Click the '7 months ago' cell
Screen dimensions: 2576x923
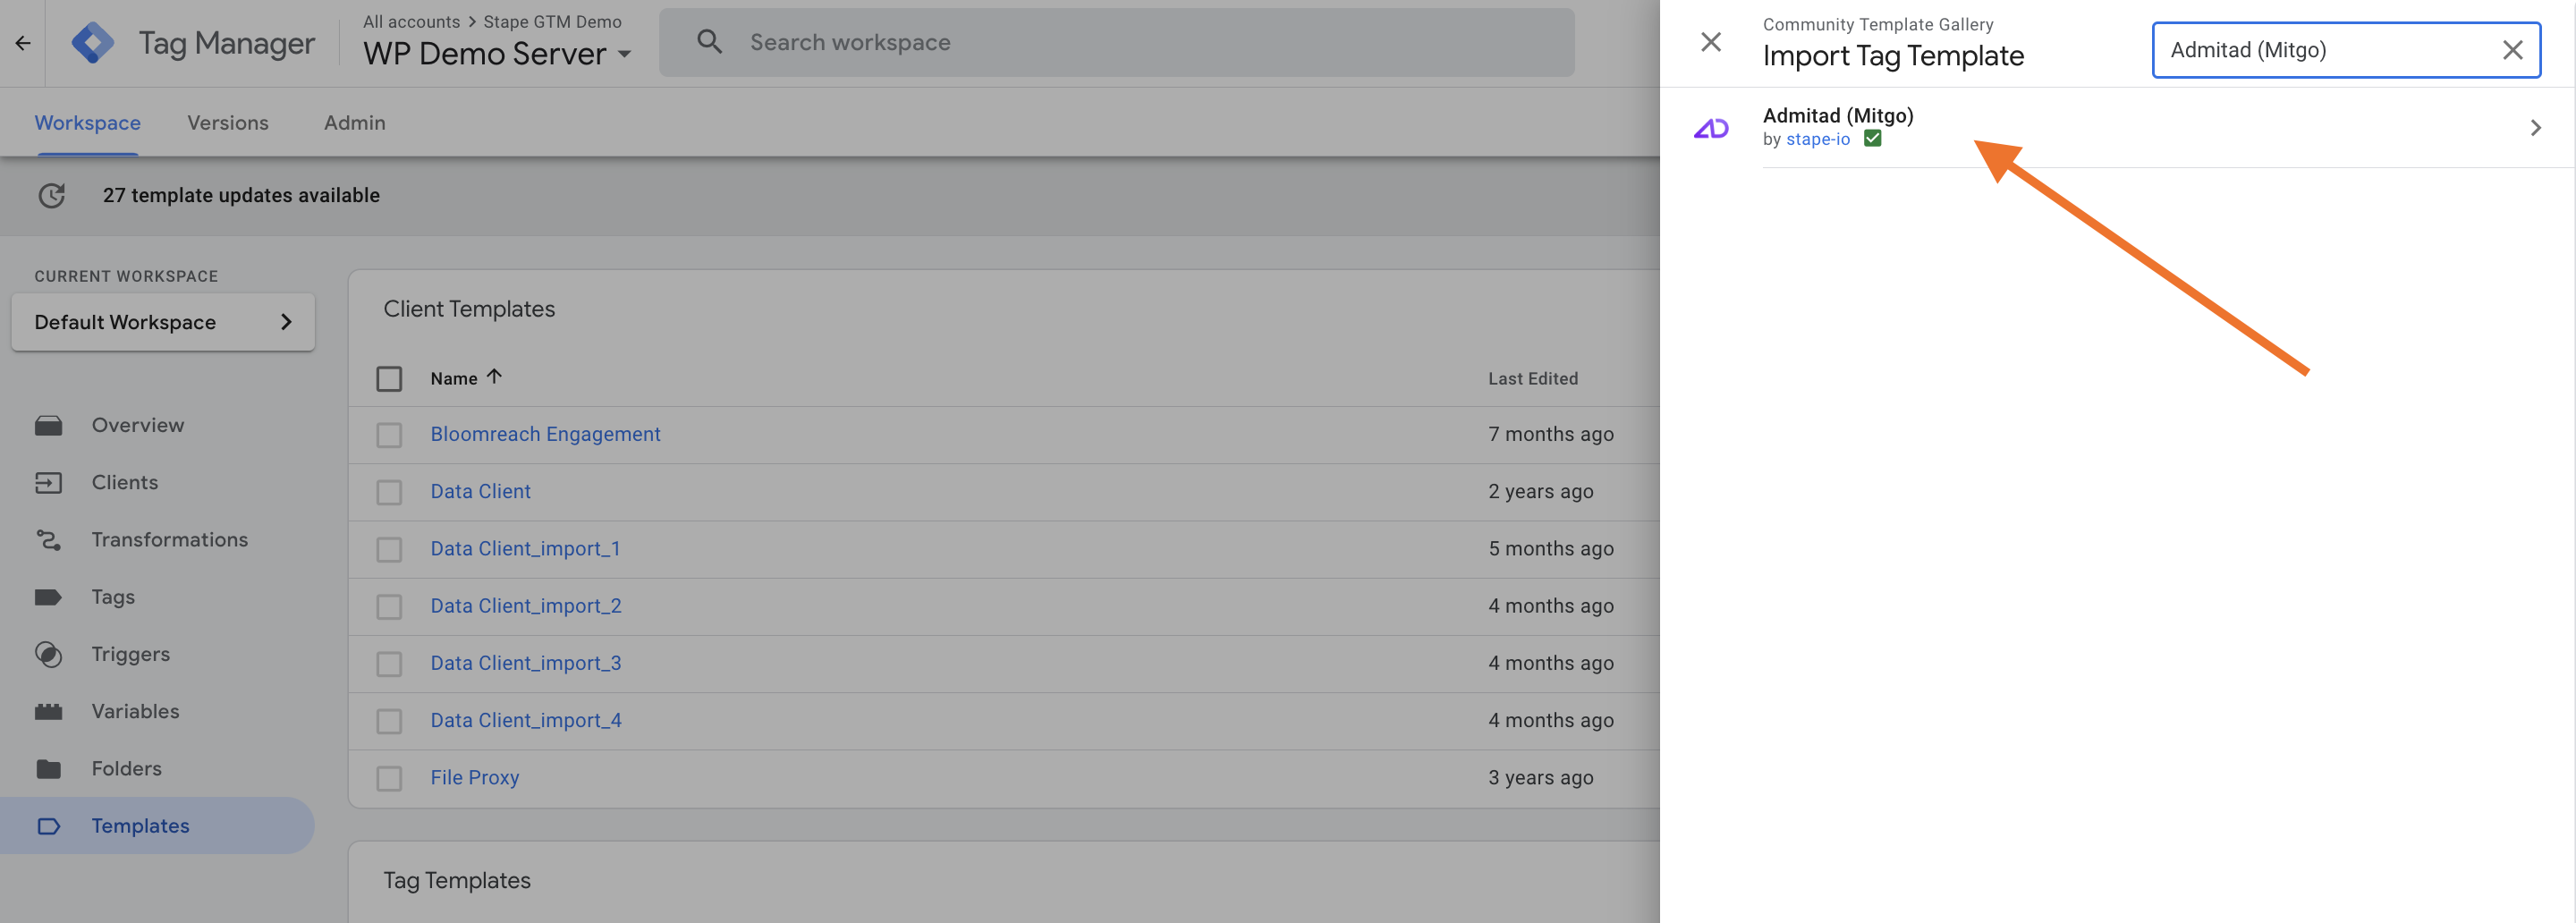coord(1551,434)
